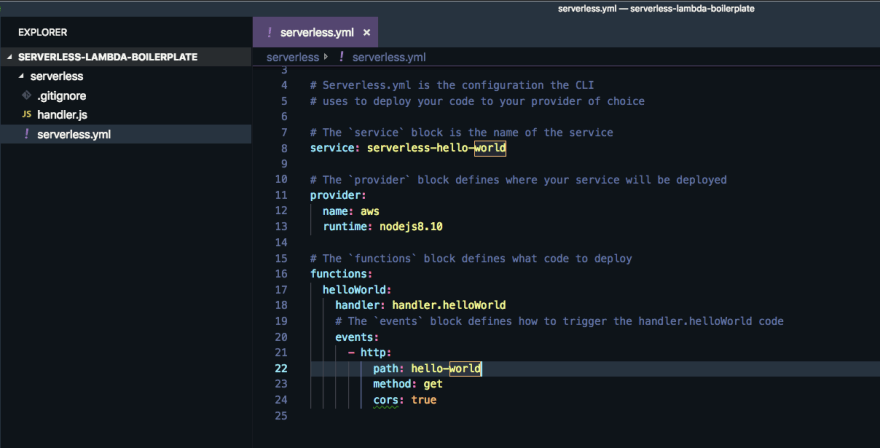
Task: Click the git icon beside .gitignore
Action: pos(26,95)
